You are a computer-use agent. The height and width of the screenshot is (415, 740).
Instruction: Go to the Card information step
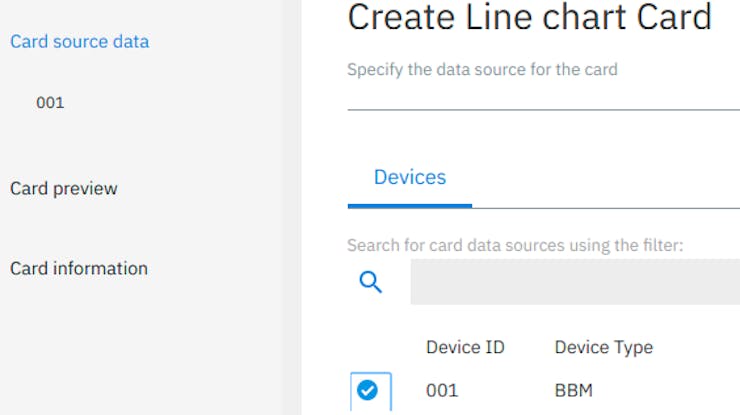click(79, 269)
